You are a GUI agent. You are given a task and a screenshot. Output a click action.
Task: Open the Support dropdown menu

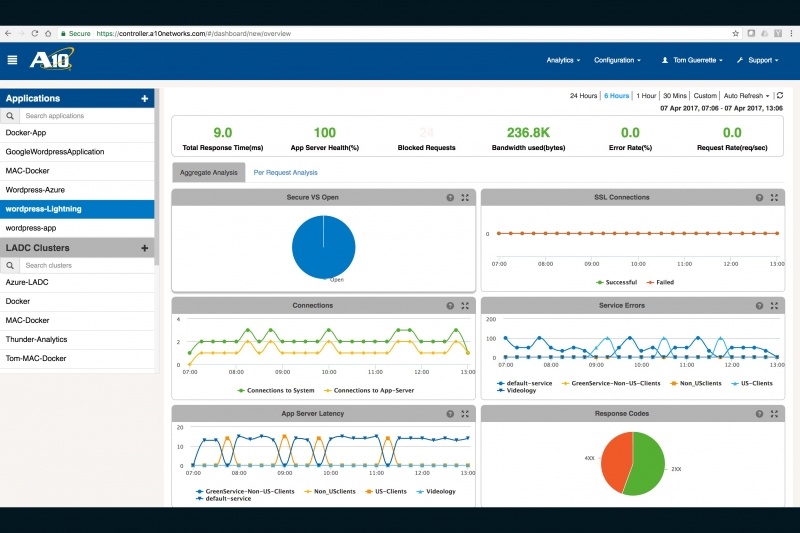pos(758,60)
